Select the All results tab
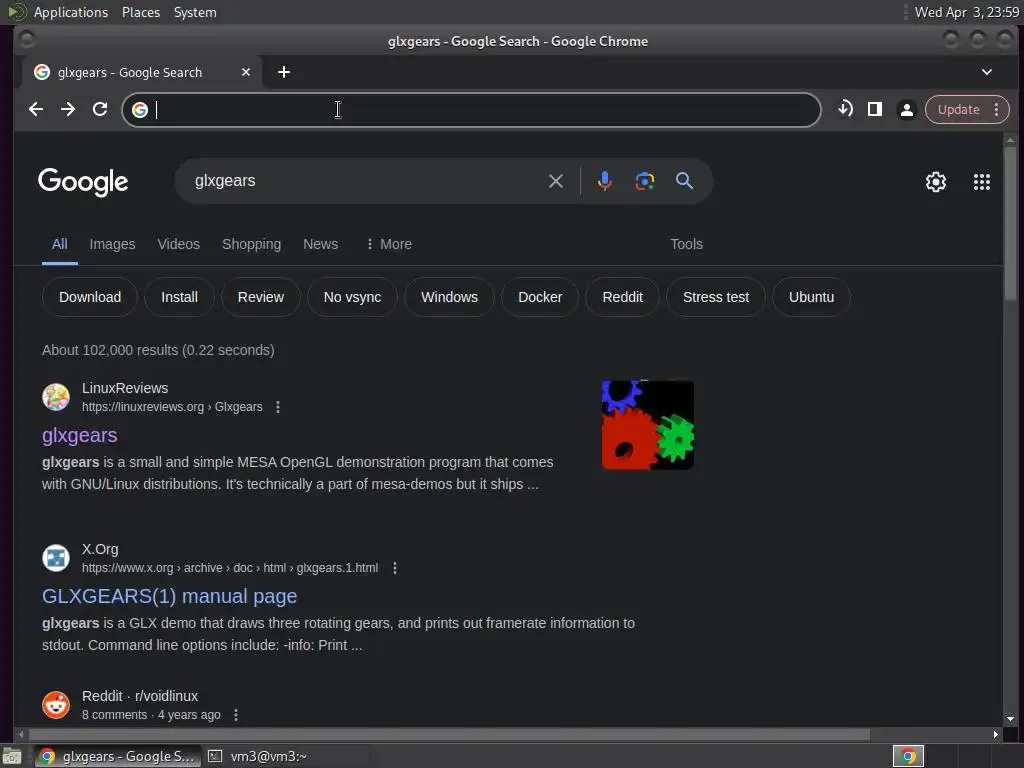The width and height of the screenshot is (1024, 768). 59,244
